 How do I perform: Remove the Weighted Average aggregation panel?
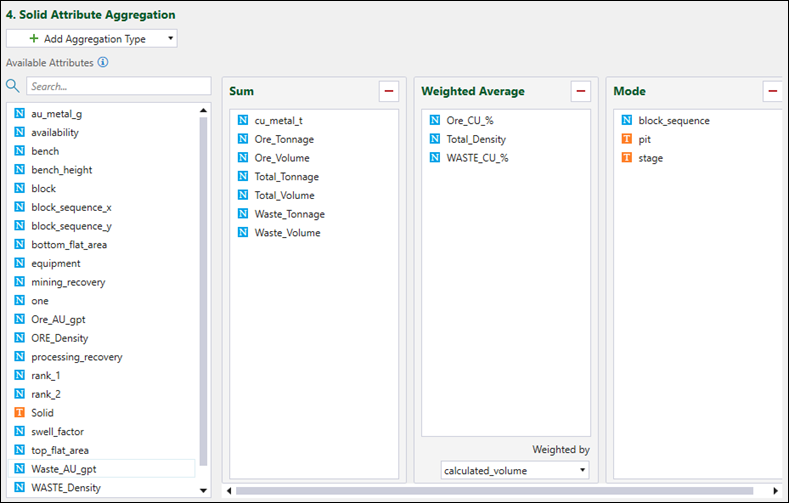581,92
